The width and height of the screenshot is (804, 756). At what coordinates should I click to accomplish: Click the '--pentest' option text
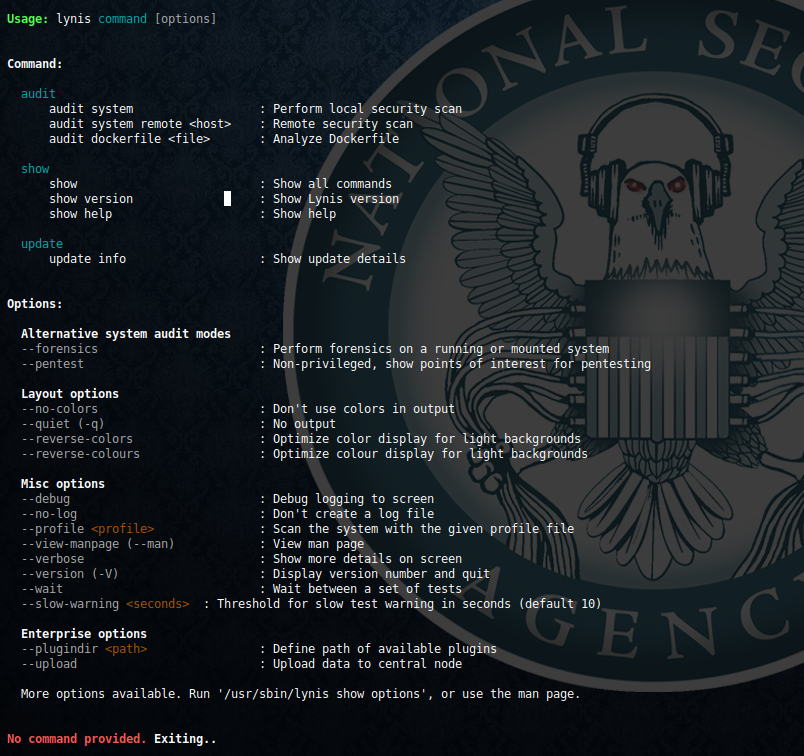52,364
